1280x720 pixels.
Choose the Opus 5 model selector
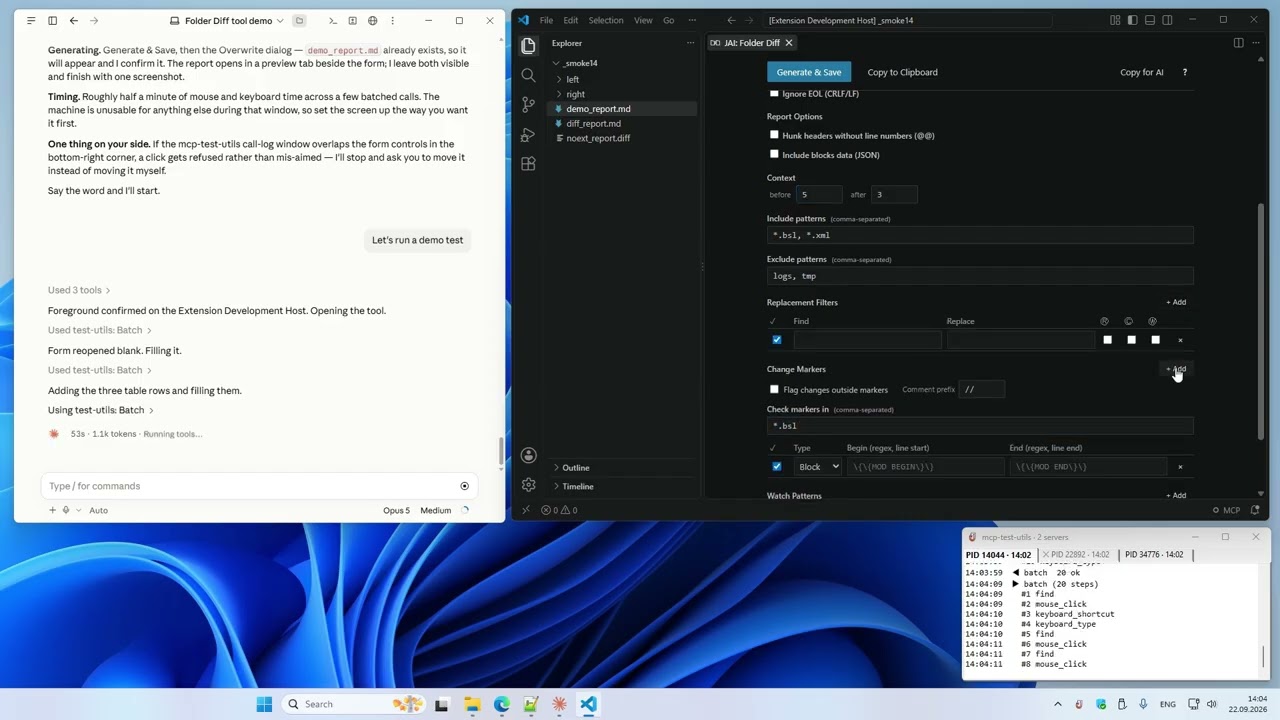[396, 510]
